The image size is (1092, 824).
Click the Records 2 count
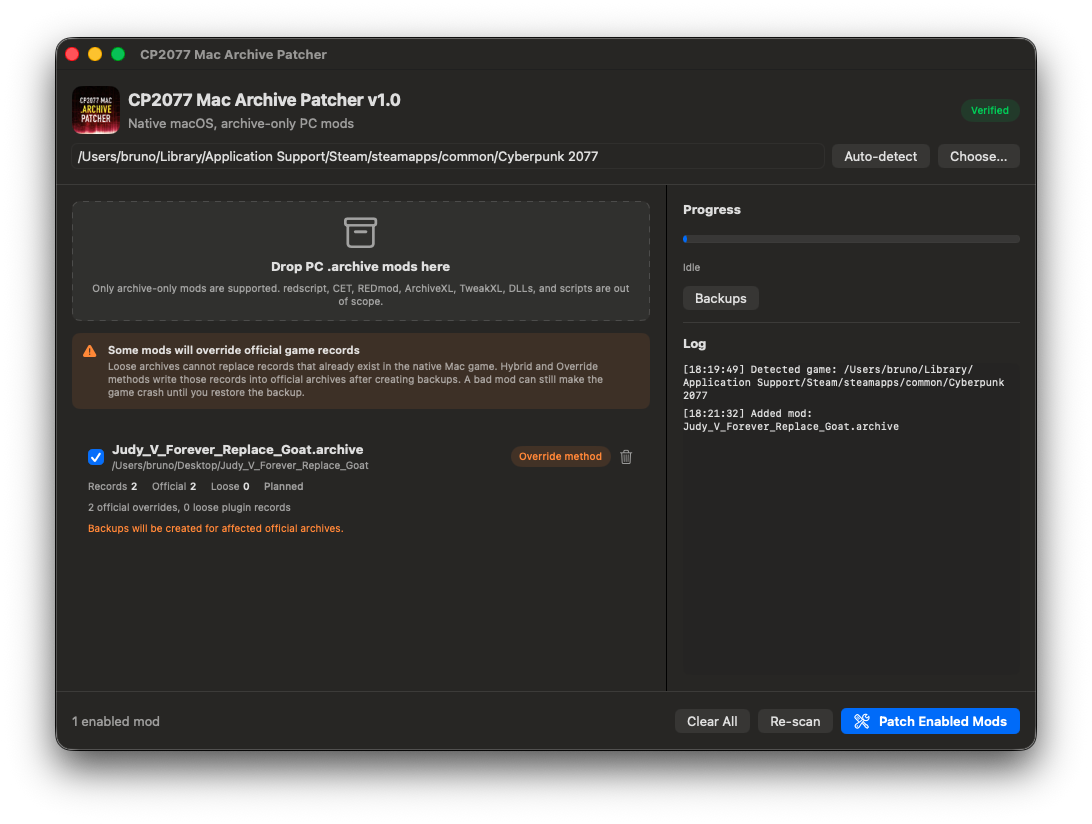112,486
